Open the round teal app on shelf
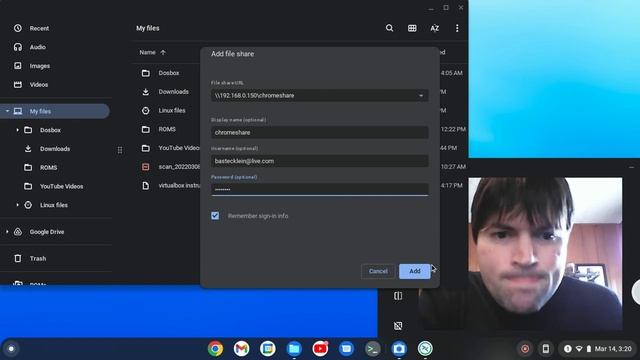Image resolution: width=640 pixels, height=360 pixels. click(425, 349)
